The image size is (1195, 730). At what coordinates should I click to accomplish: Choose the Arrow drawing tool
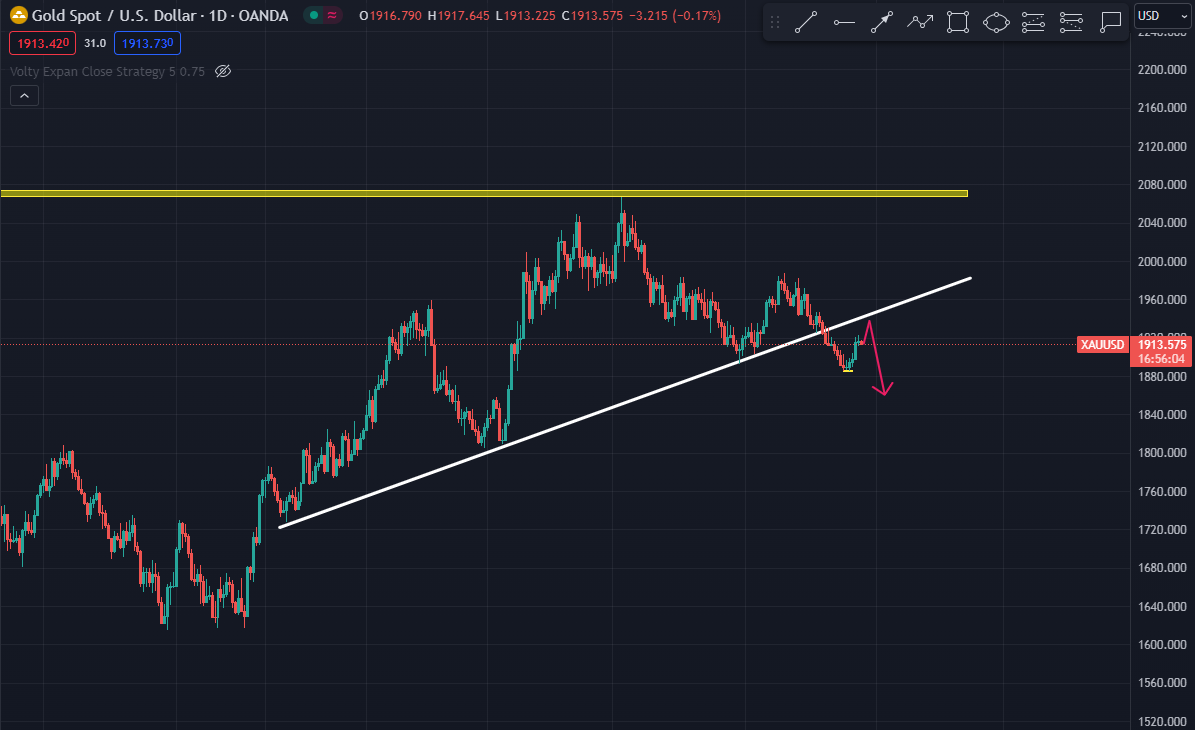[x=881, y=22]
